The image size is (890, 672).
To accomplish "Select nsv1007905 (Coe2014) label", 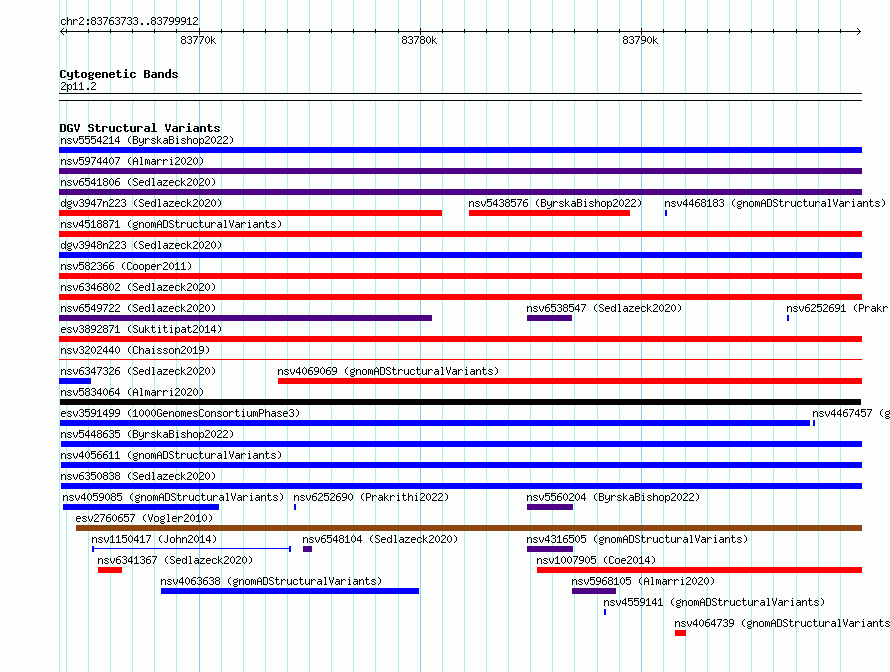I will point(596,560).
